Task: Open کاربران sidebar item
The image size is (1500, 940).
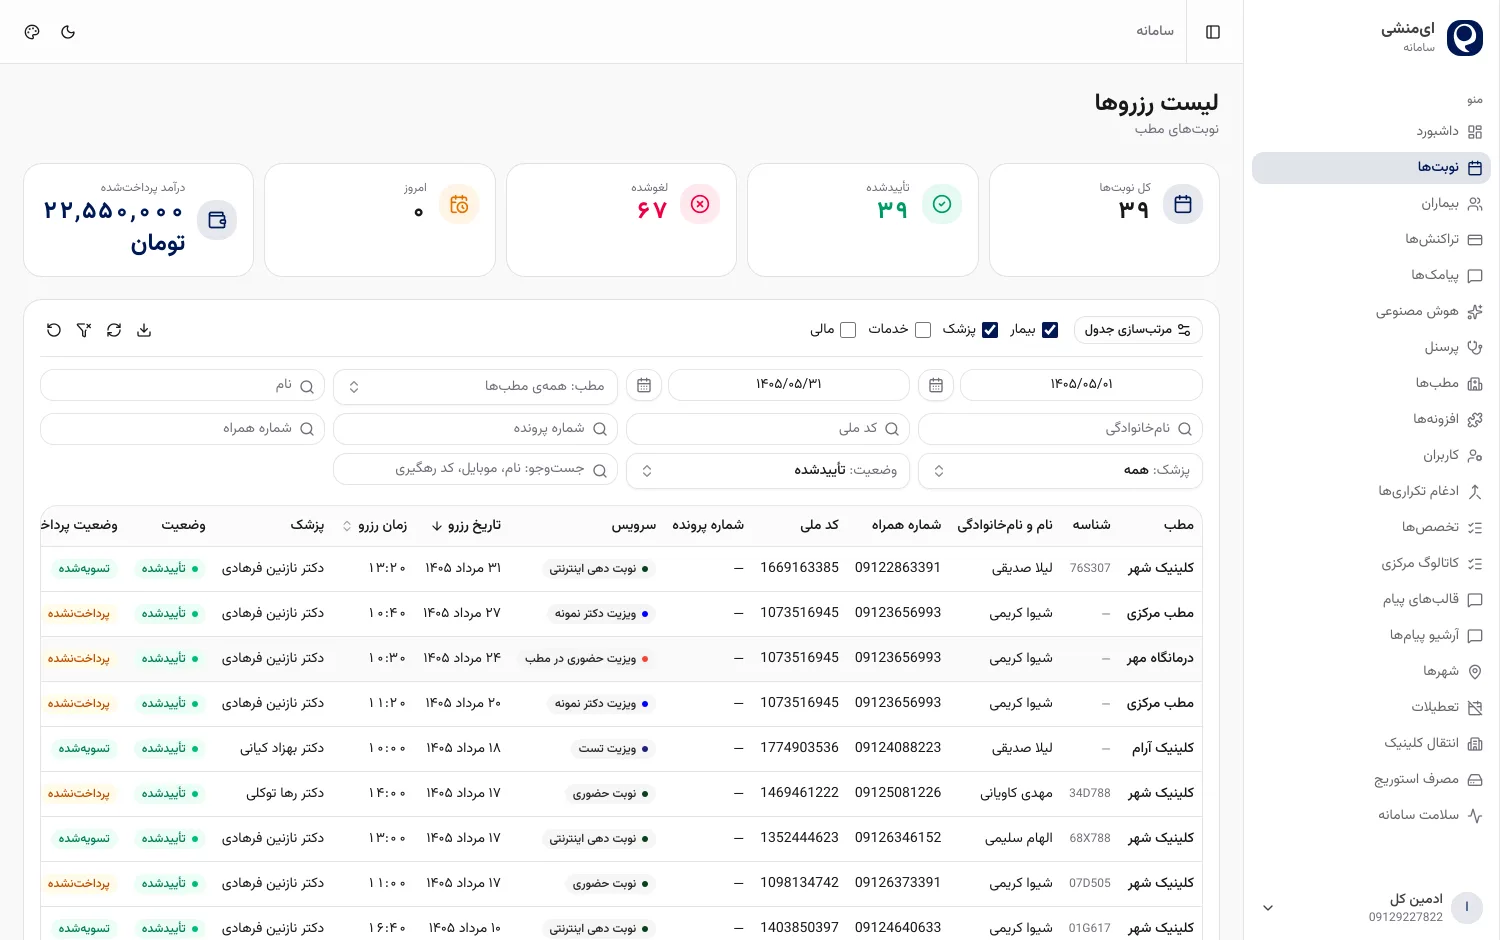Action: (x=1371, y=456)
